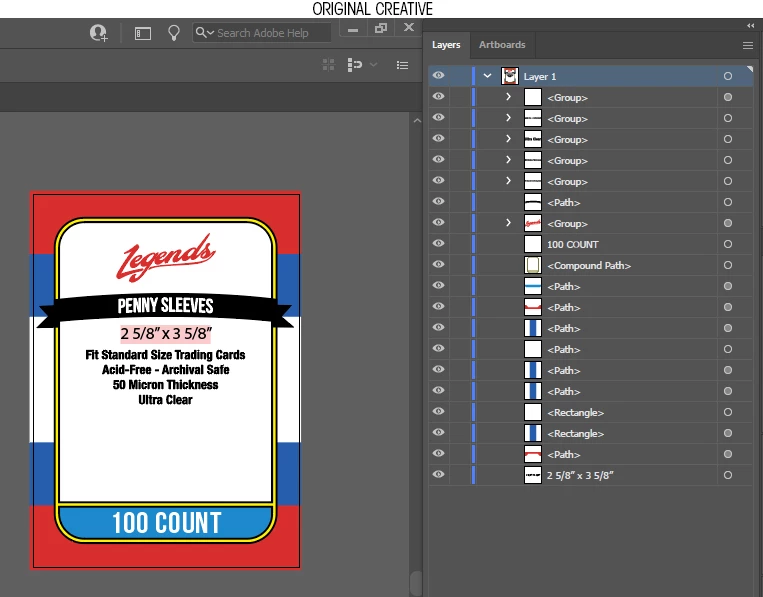Click the canvas vertical scrollbar up arrow
763x597 pixels.
tap(417, 120)
